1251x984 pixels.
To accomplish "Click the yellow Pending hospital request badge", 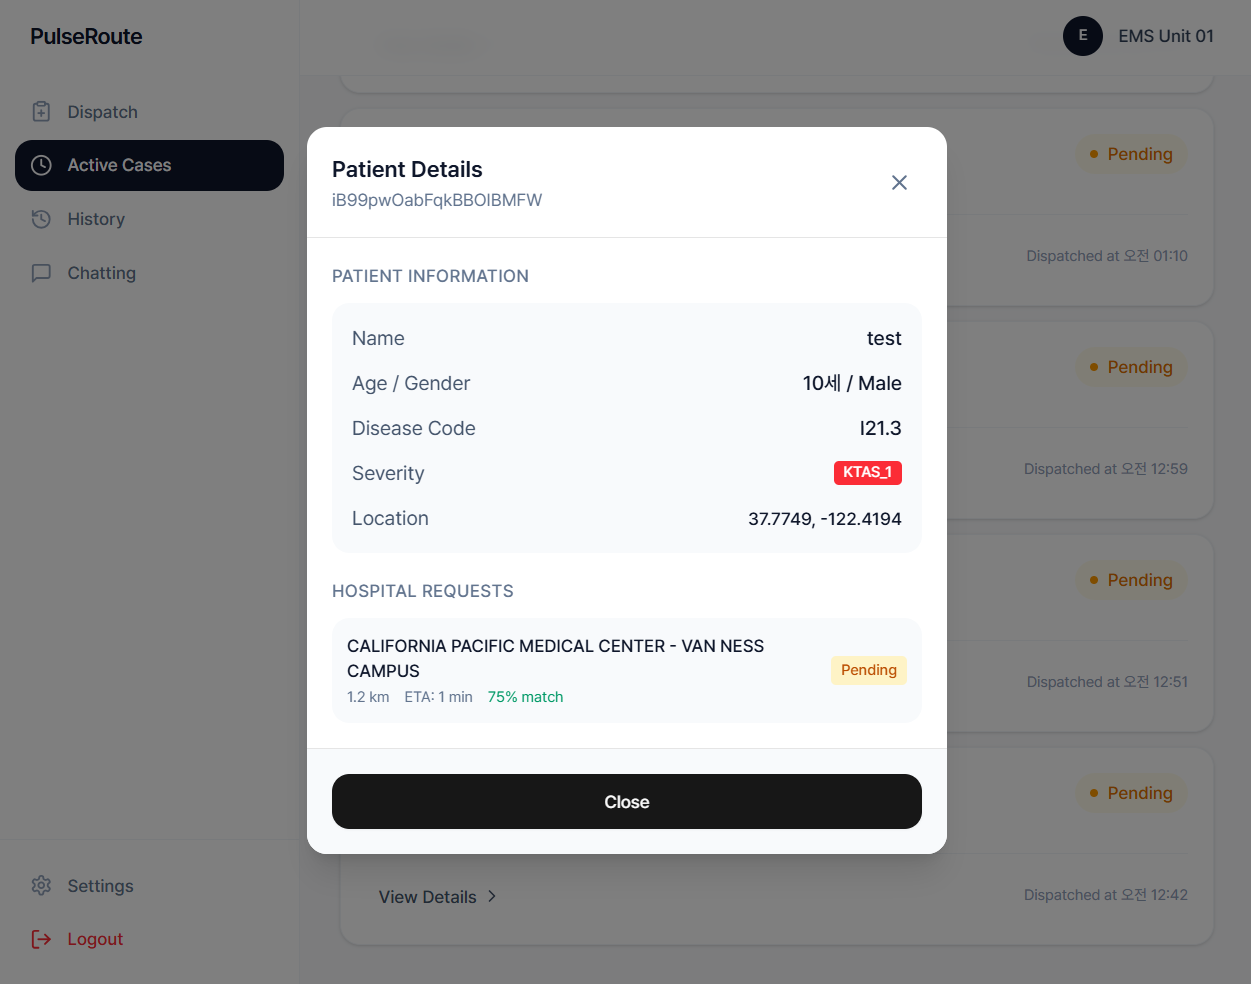I will click(868, 670).
